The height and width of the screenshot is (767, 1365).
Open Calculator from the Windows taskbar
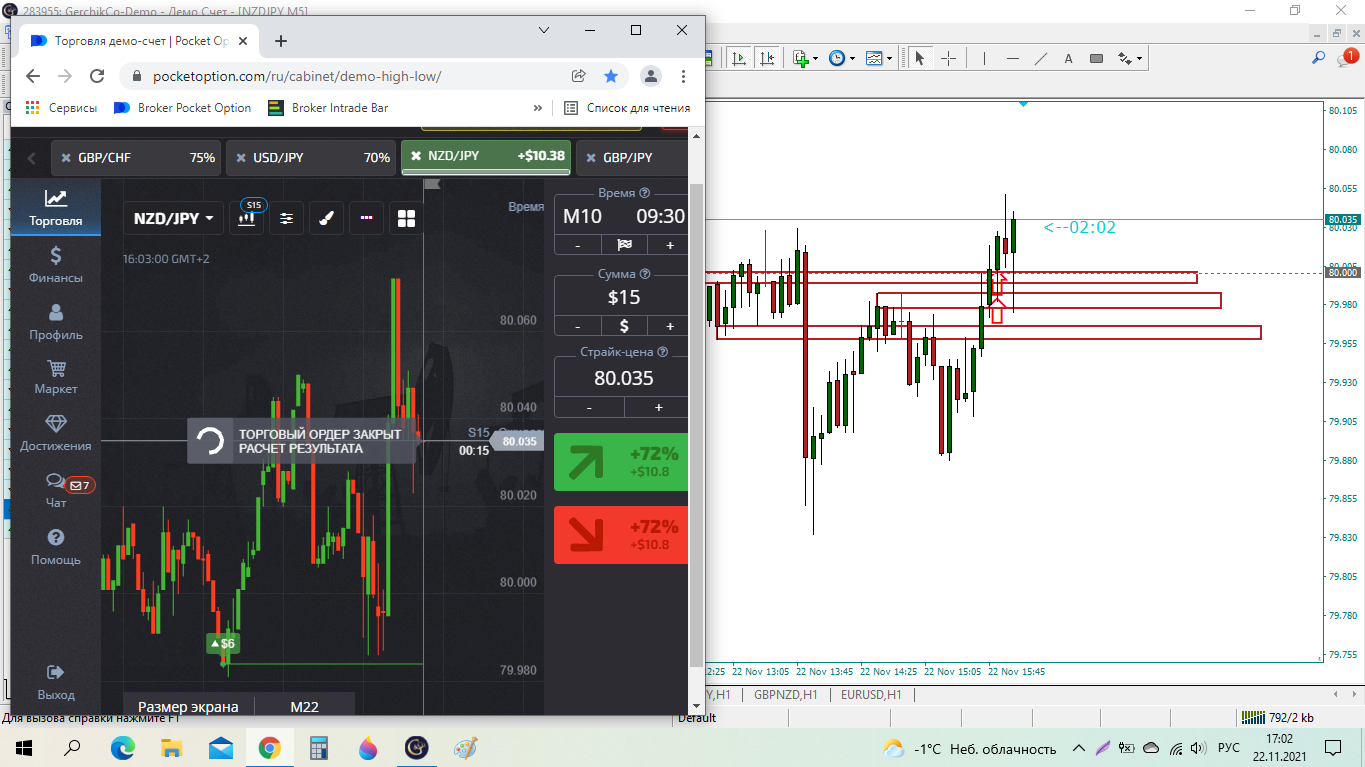(x=320, y=748)
